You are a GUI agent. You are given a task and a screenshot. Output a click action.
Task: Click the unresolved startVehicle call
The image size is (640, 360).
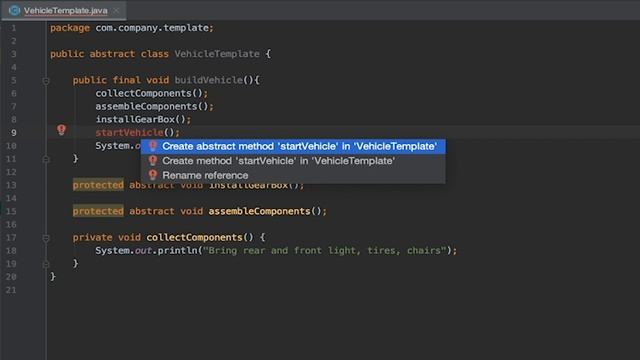point(129,133)
